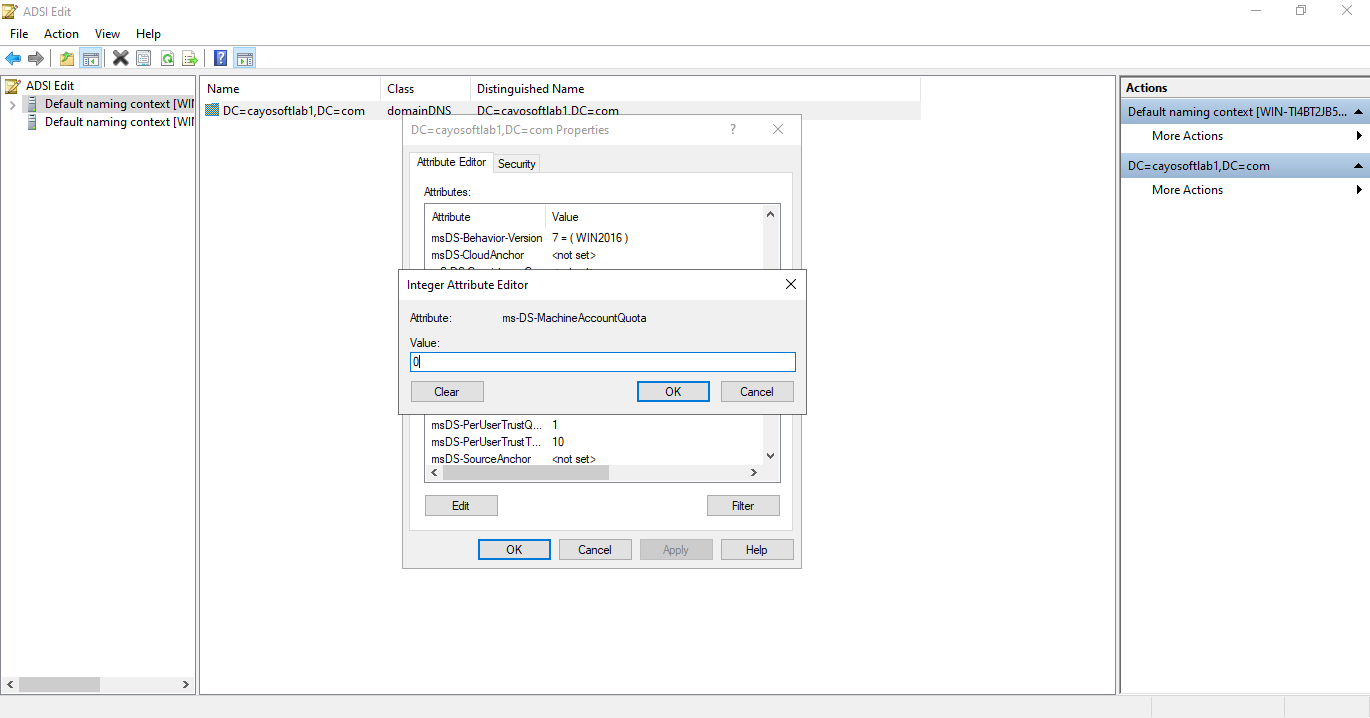Click the blue Help question mark icon
This screenshot has height=718, width=1370.
click(220, 58)
